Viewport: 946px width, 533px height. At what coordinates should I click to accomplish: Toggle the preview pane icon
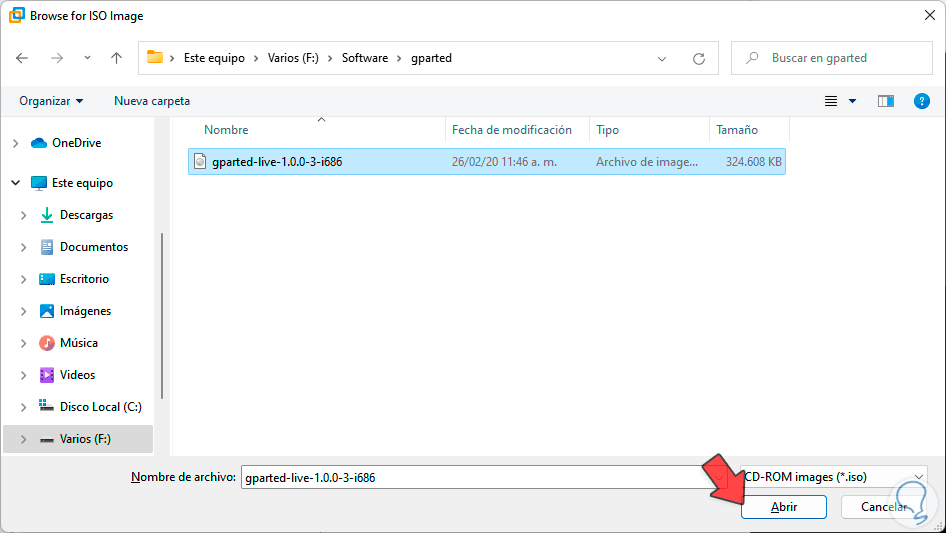point(886,101)
